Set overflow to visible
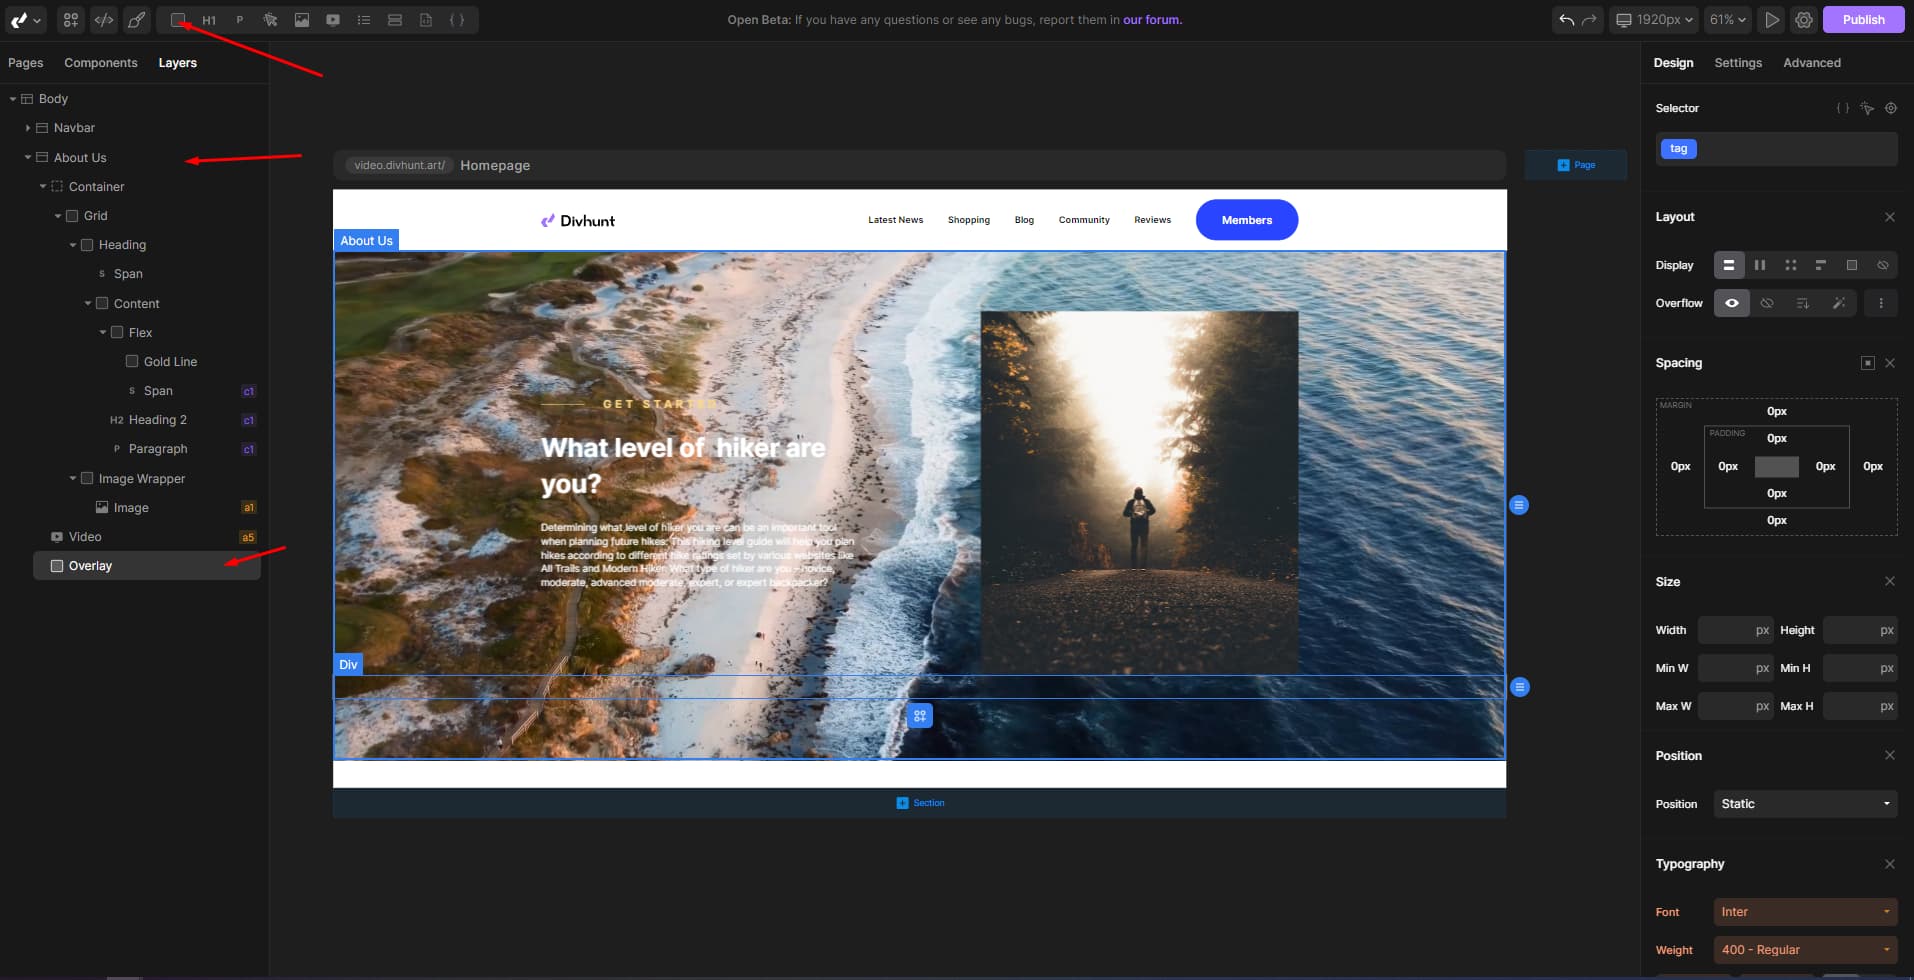The image size is (1914, 980). (x=1732, y=303)
